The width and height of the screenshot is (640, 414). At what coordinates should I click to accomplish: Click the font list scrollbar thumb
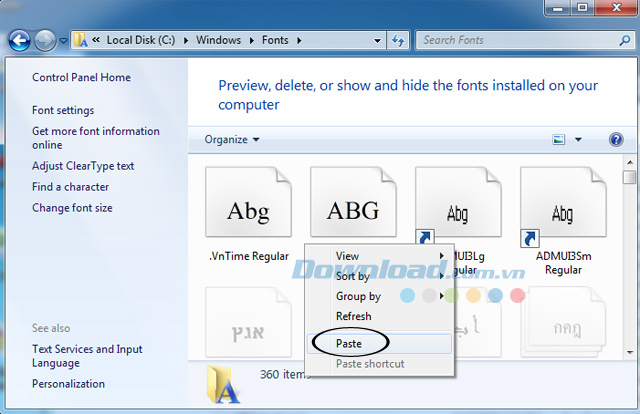630,178
